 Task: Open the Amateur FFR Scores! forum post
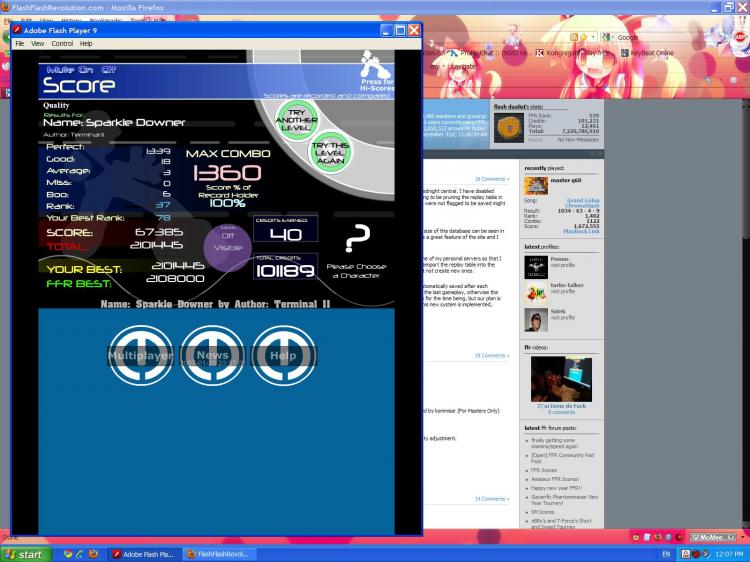pos(555,479)
